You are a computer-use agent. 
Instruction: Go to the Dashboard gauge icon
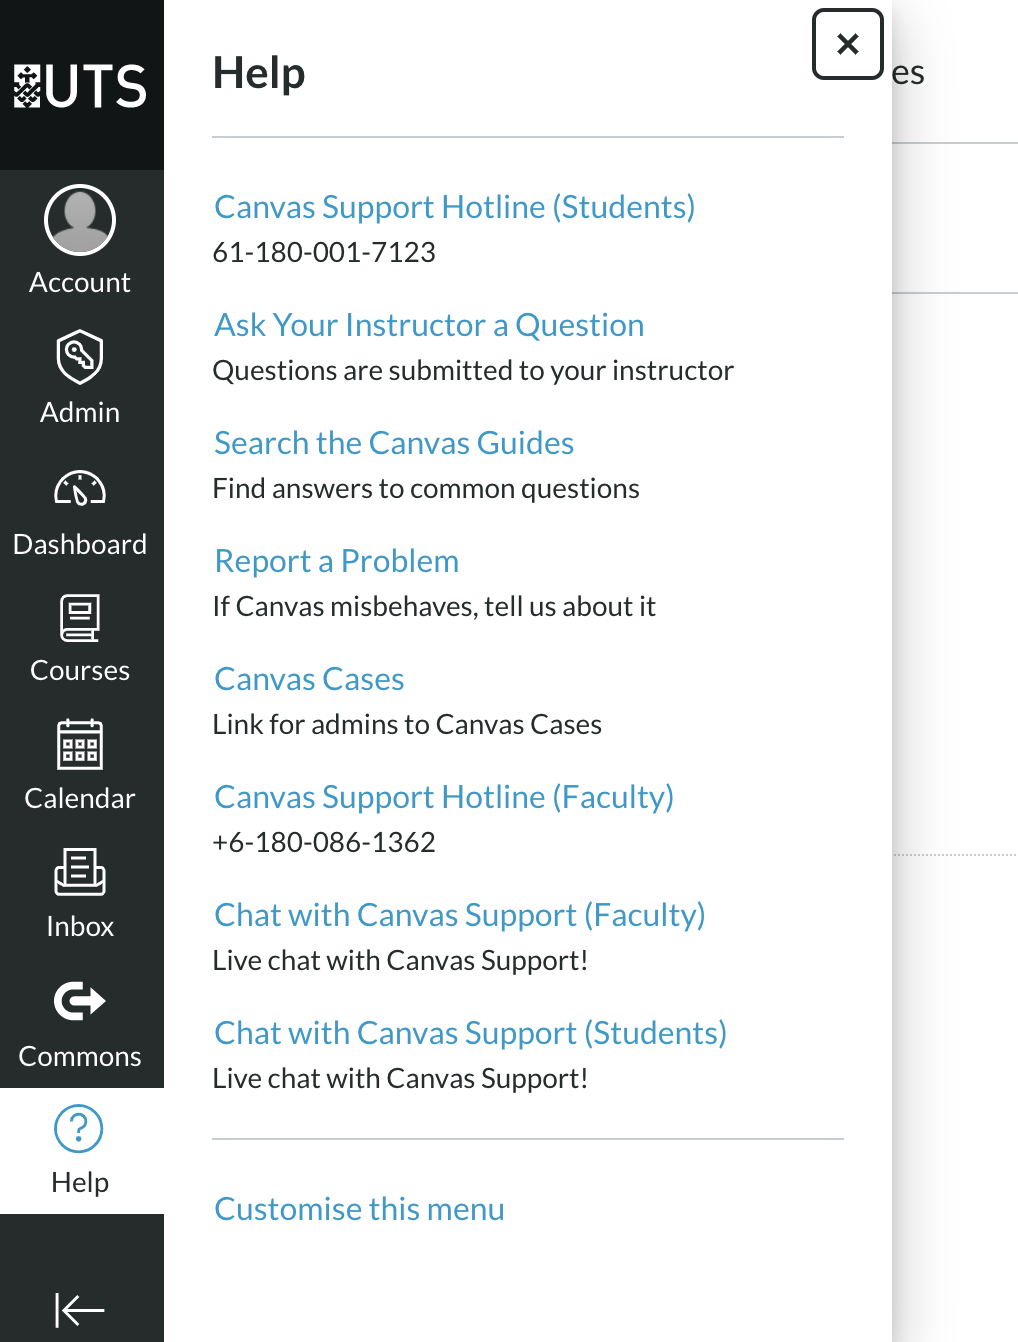(80, 488)
